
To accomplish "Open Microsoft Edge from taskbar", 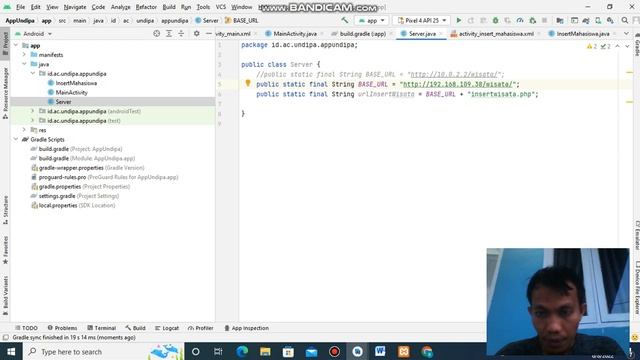I will 242,351.
